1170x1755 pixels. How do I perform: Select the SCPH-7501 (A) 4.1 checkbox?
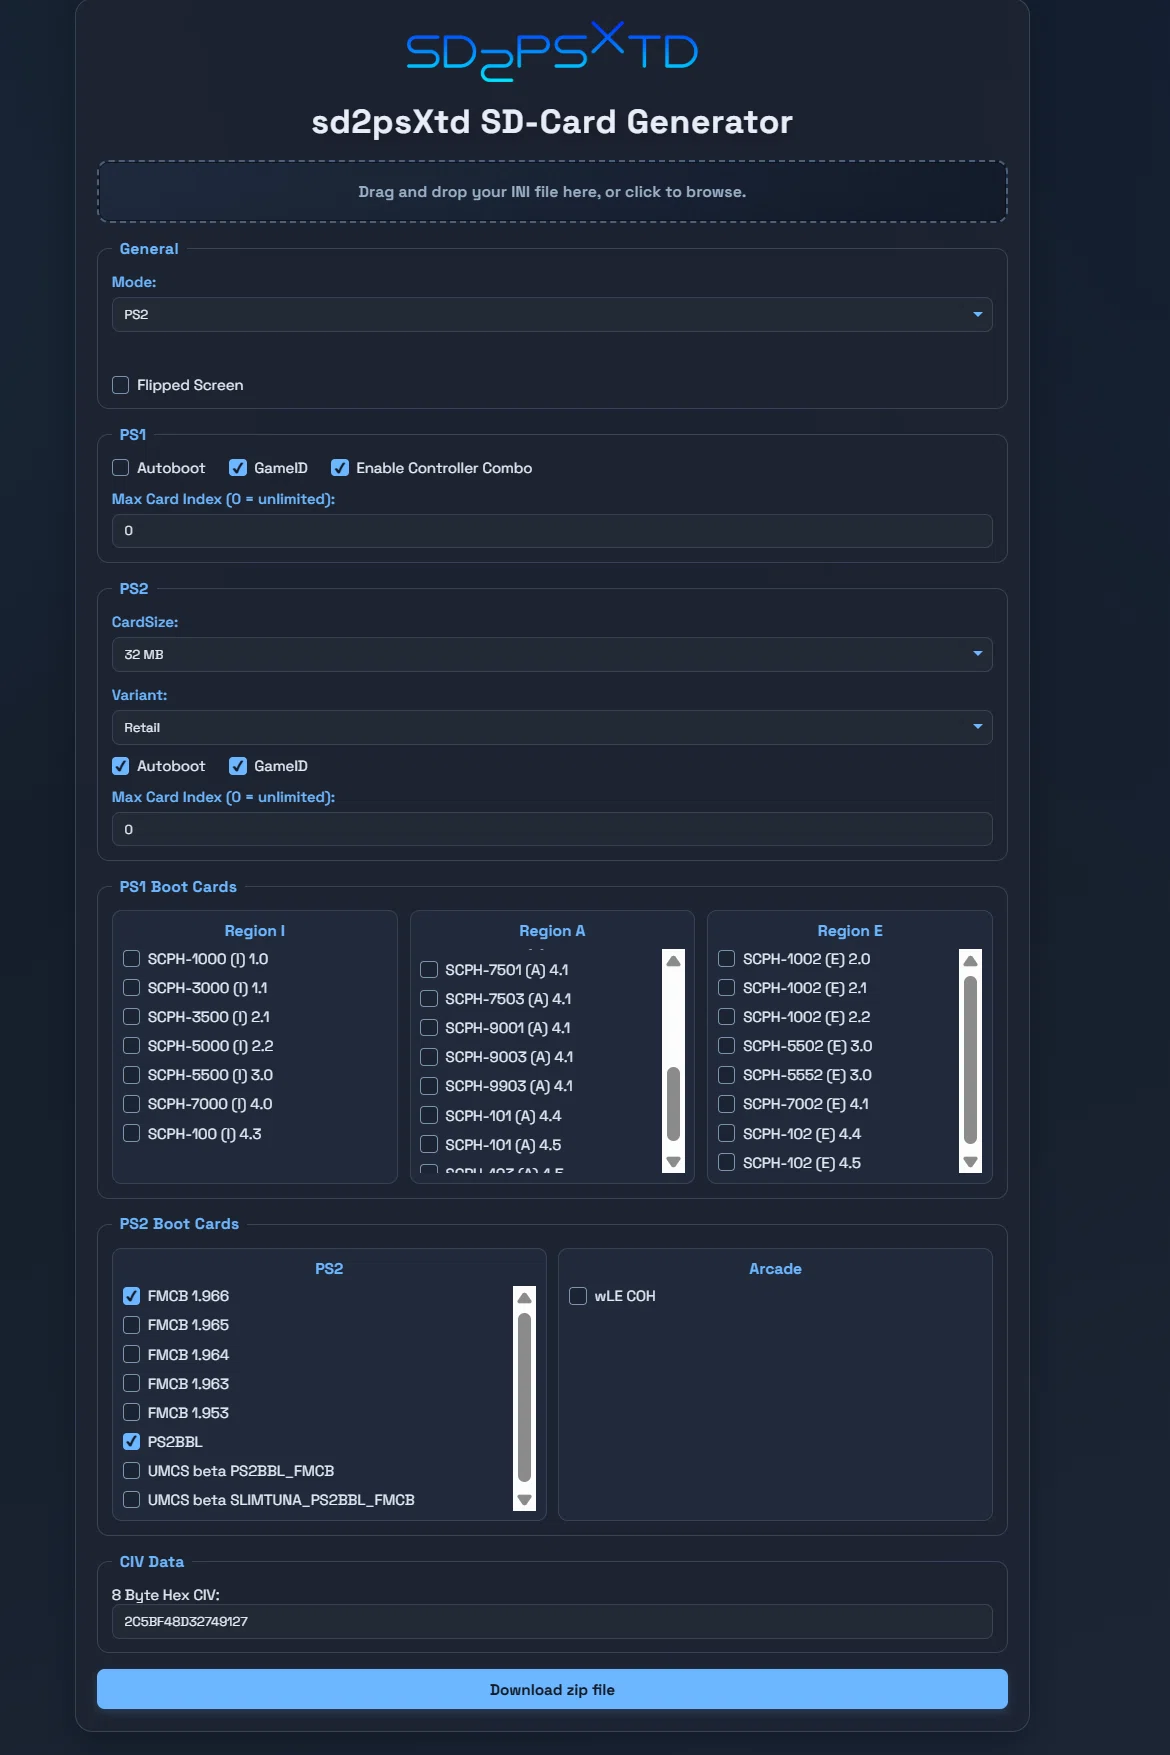click(429, 969)
